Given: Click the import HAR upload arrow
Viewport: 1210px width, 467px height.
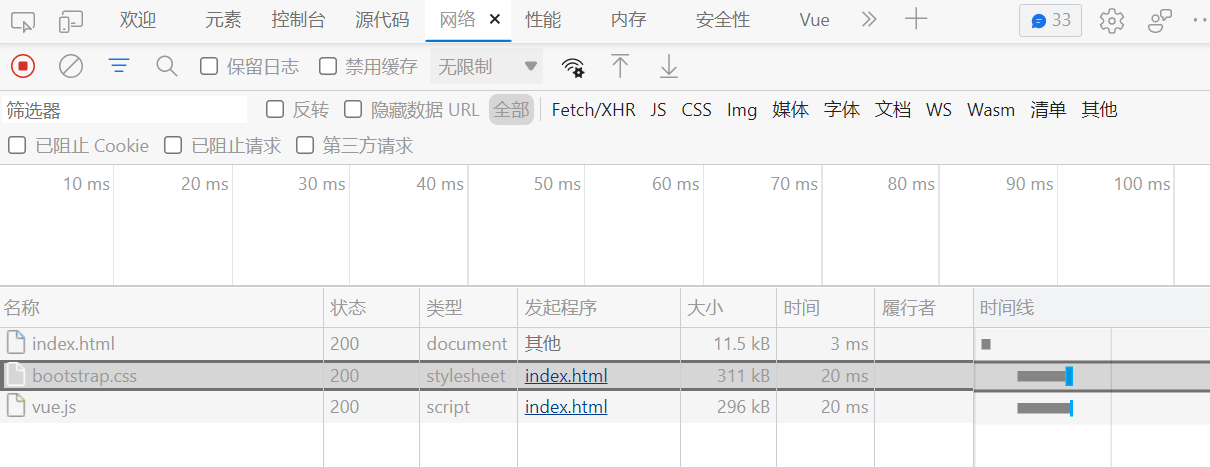Looking at the screenshot, I should pos(621,67).
